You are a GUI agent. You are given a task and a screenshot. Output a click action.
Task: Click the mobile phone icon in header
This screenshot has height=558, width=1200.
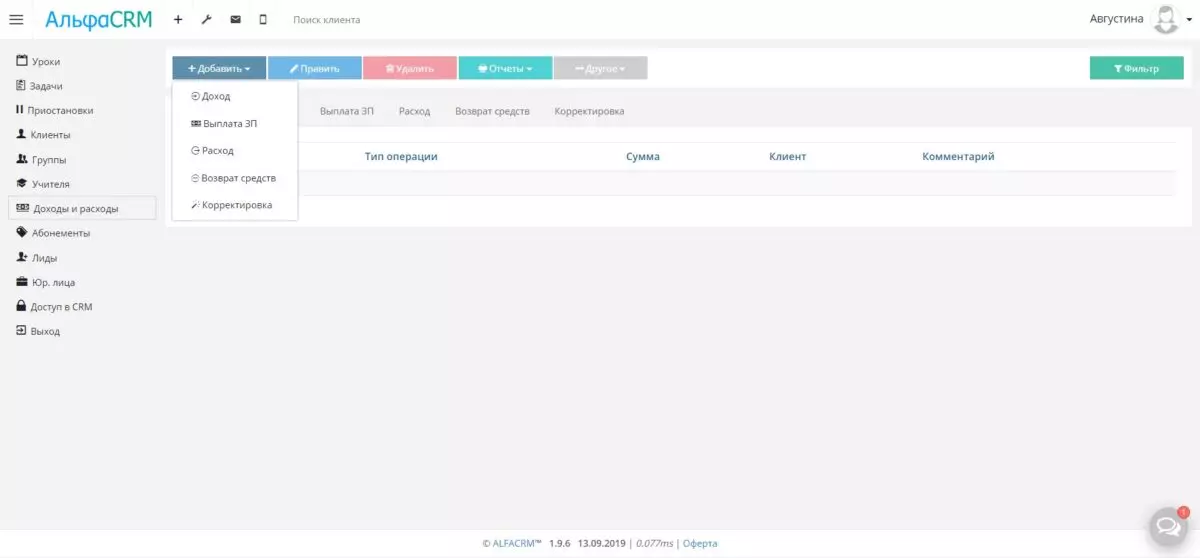(x=263, y=20)
